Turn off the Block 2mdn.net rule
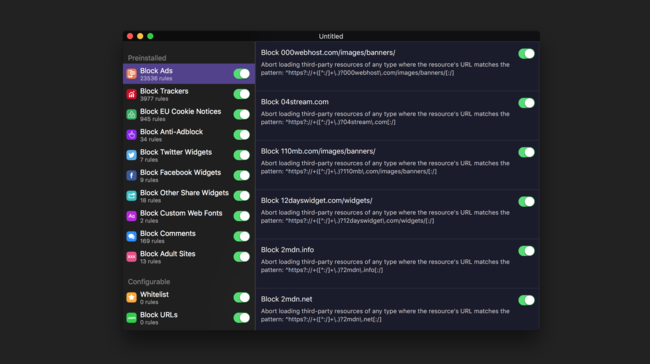 (x=526, y=300)
